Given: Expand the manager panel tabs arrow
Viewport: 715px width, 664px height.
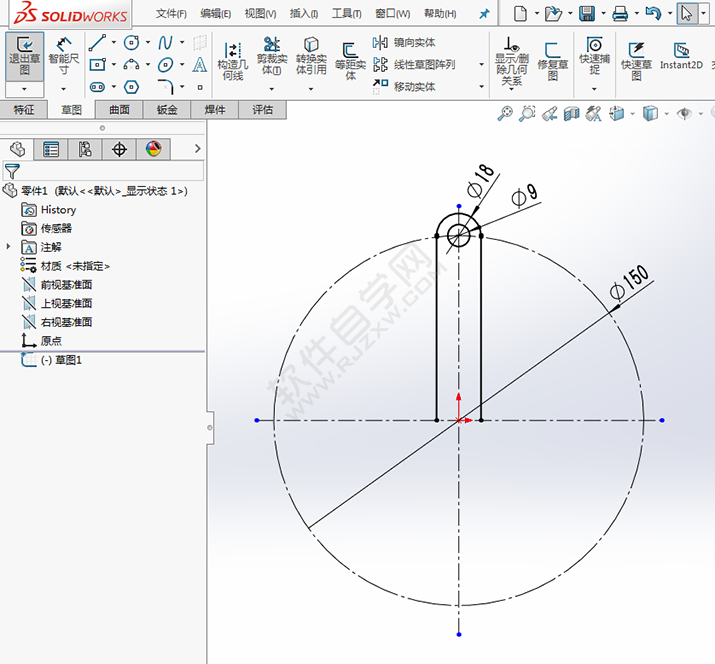Looking at the screenshot, I should click(x=197, y=149).
